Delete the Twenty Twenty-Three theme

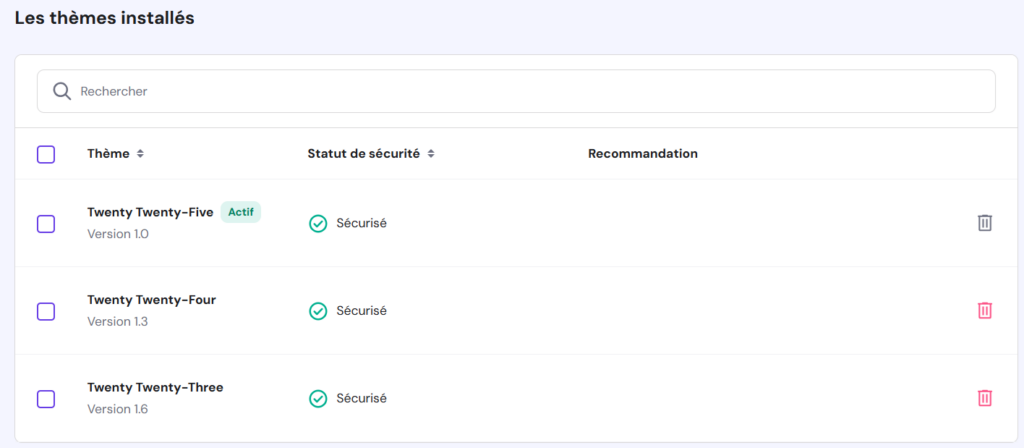click(x=985, y=398)
